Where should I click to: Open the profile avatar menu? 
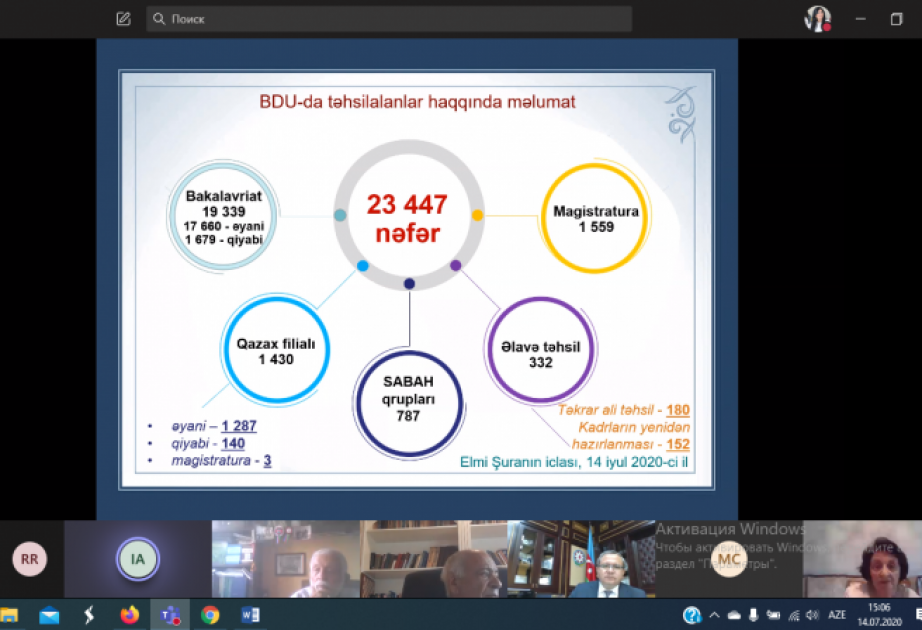[817, 19]
